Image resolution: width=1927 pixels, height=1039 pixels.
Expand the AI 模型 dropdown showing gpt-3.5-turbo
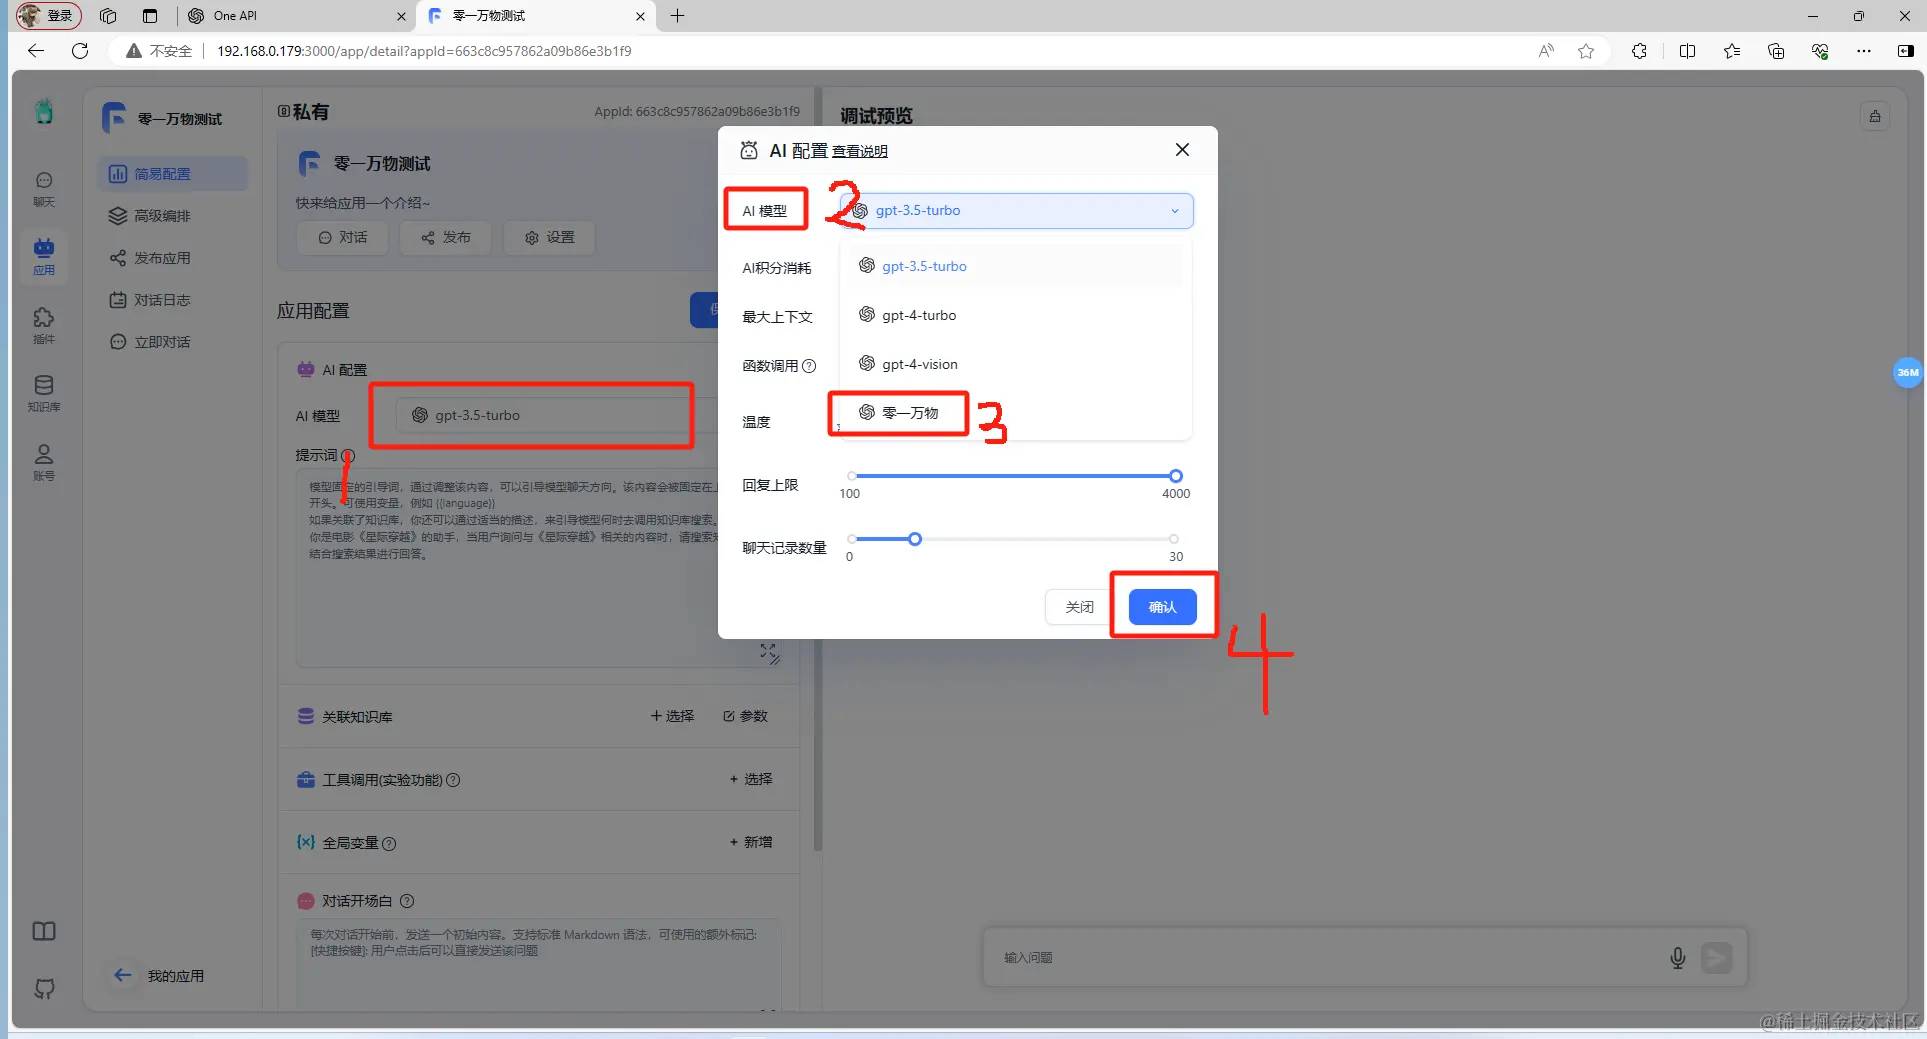[x=1017, y=211]
